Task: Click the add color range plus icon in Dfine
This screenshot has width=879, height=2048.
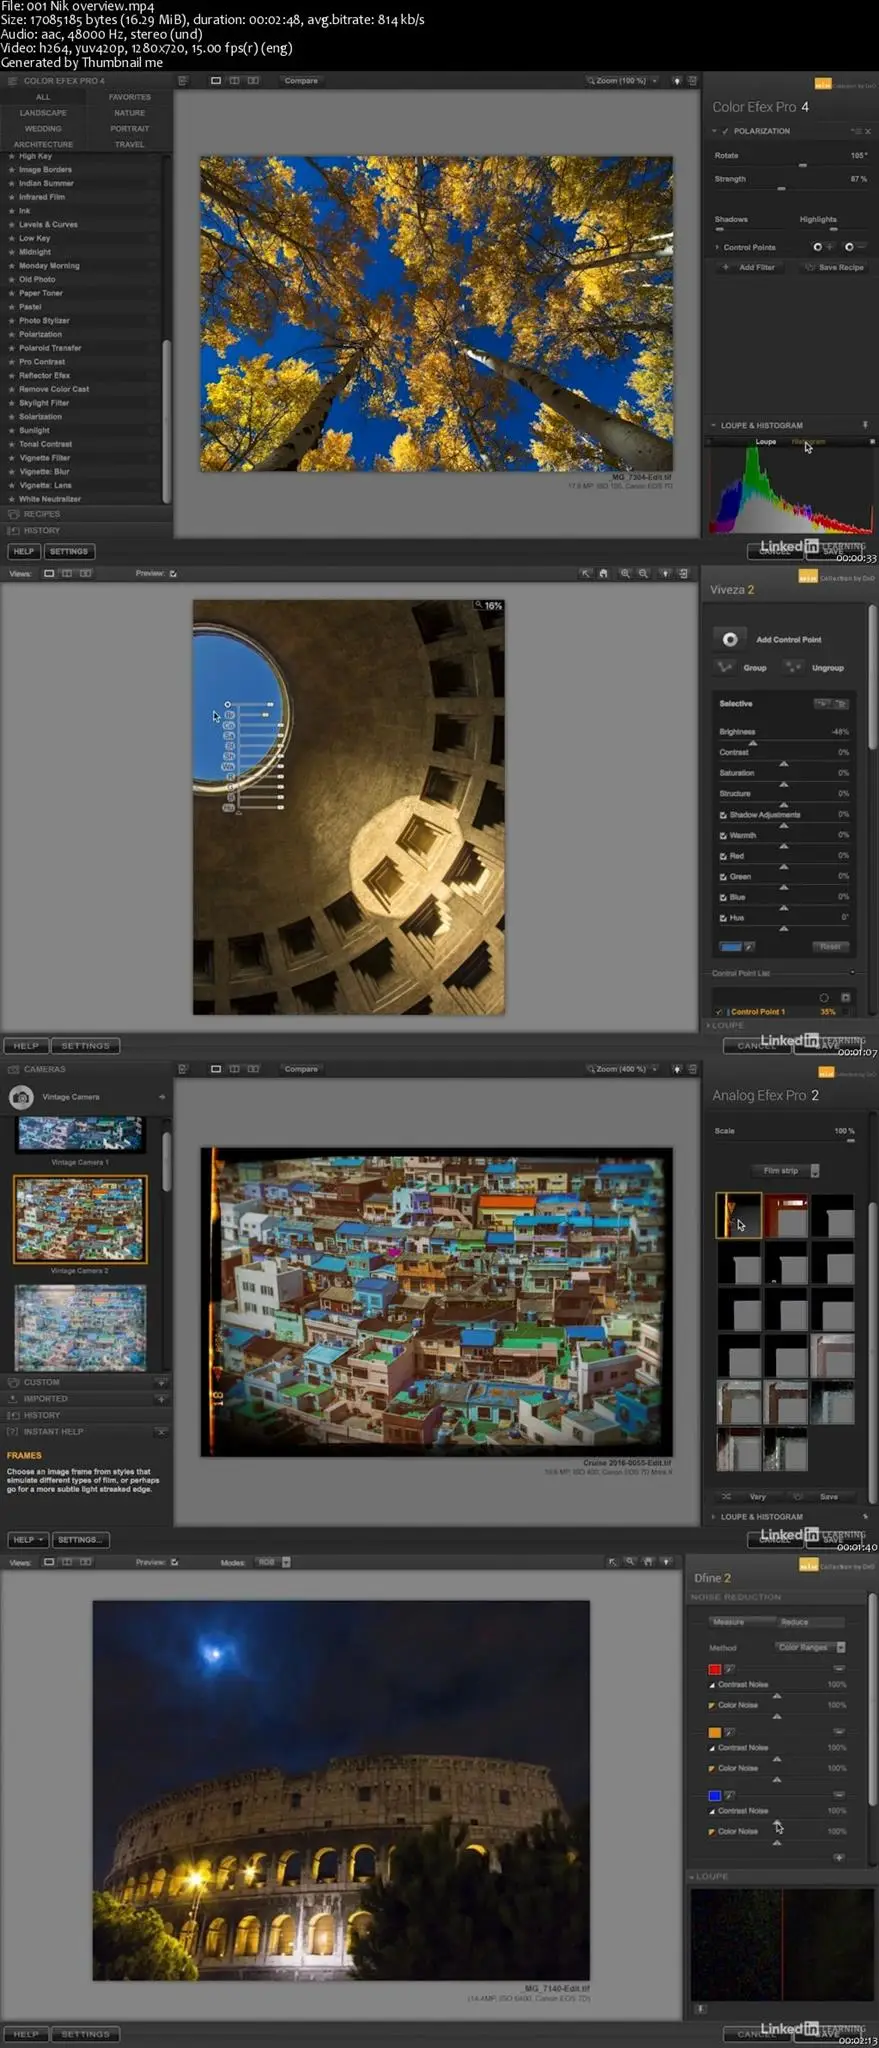Action: 839,1857
